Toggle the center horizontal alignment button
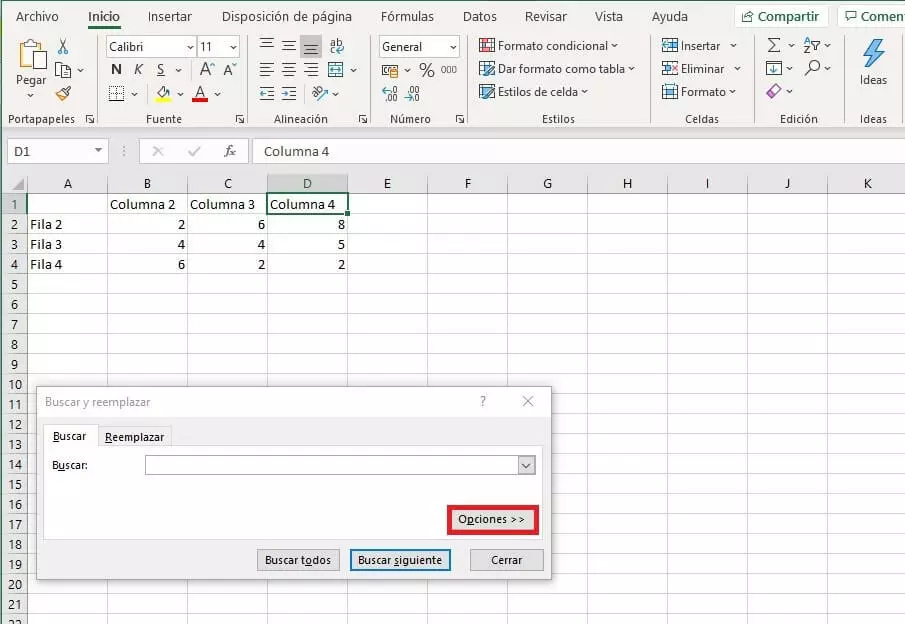Image resolution: width=905 pixels, height=624 pixels. coord(288,69)
